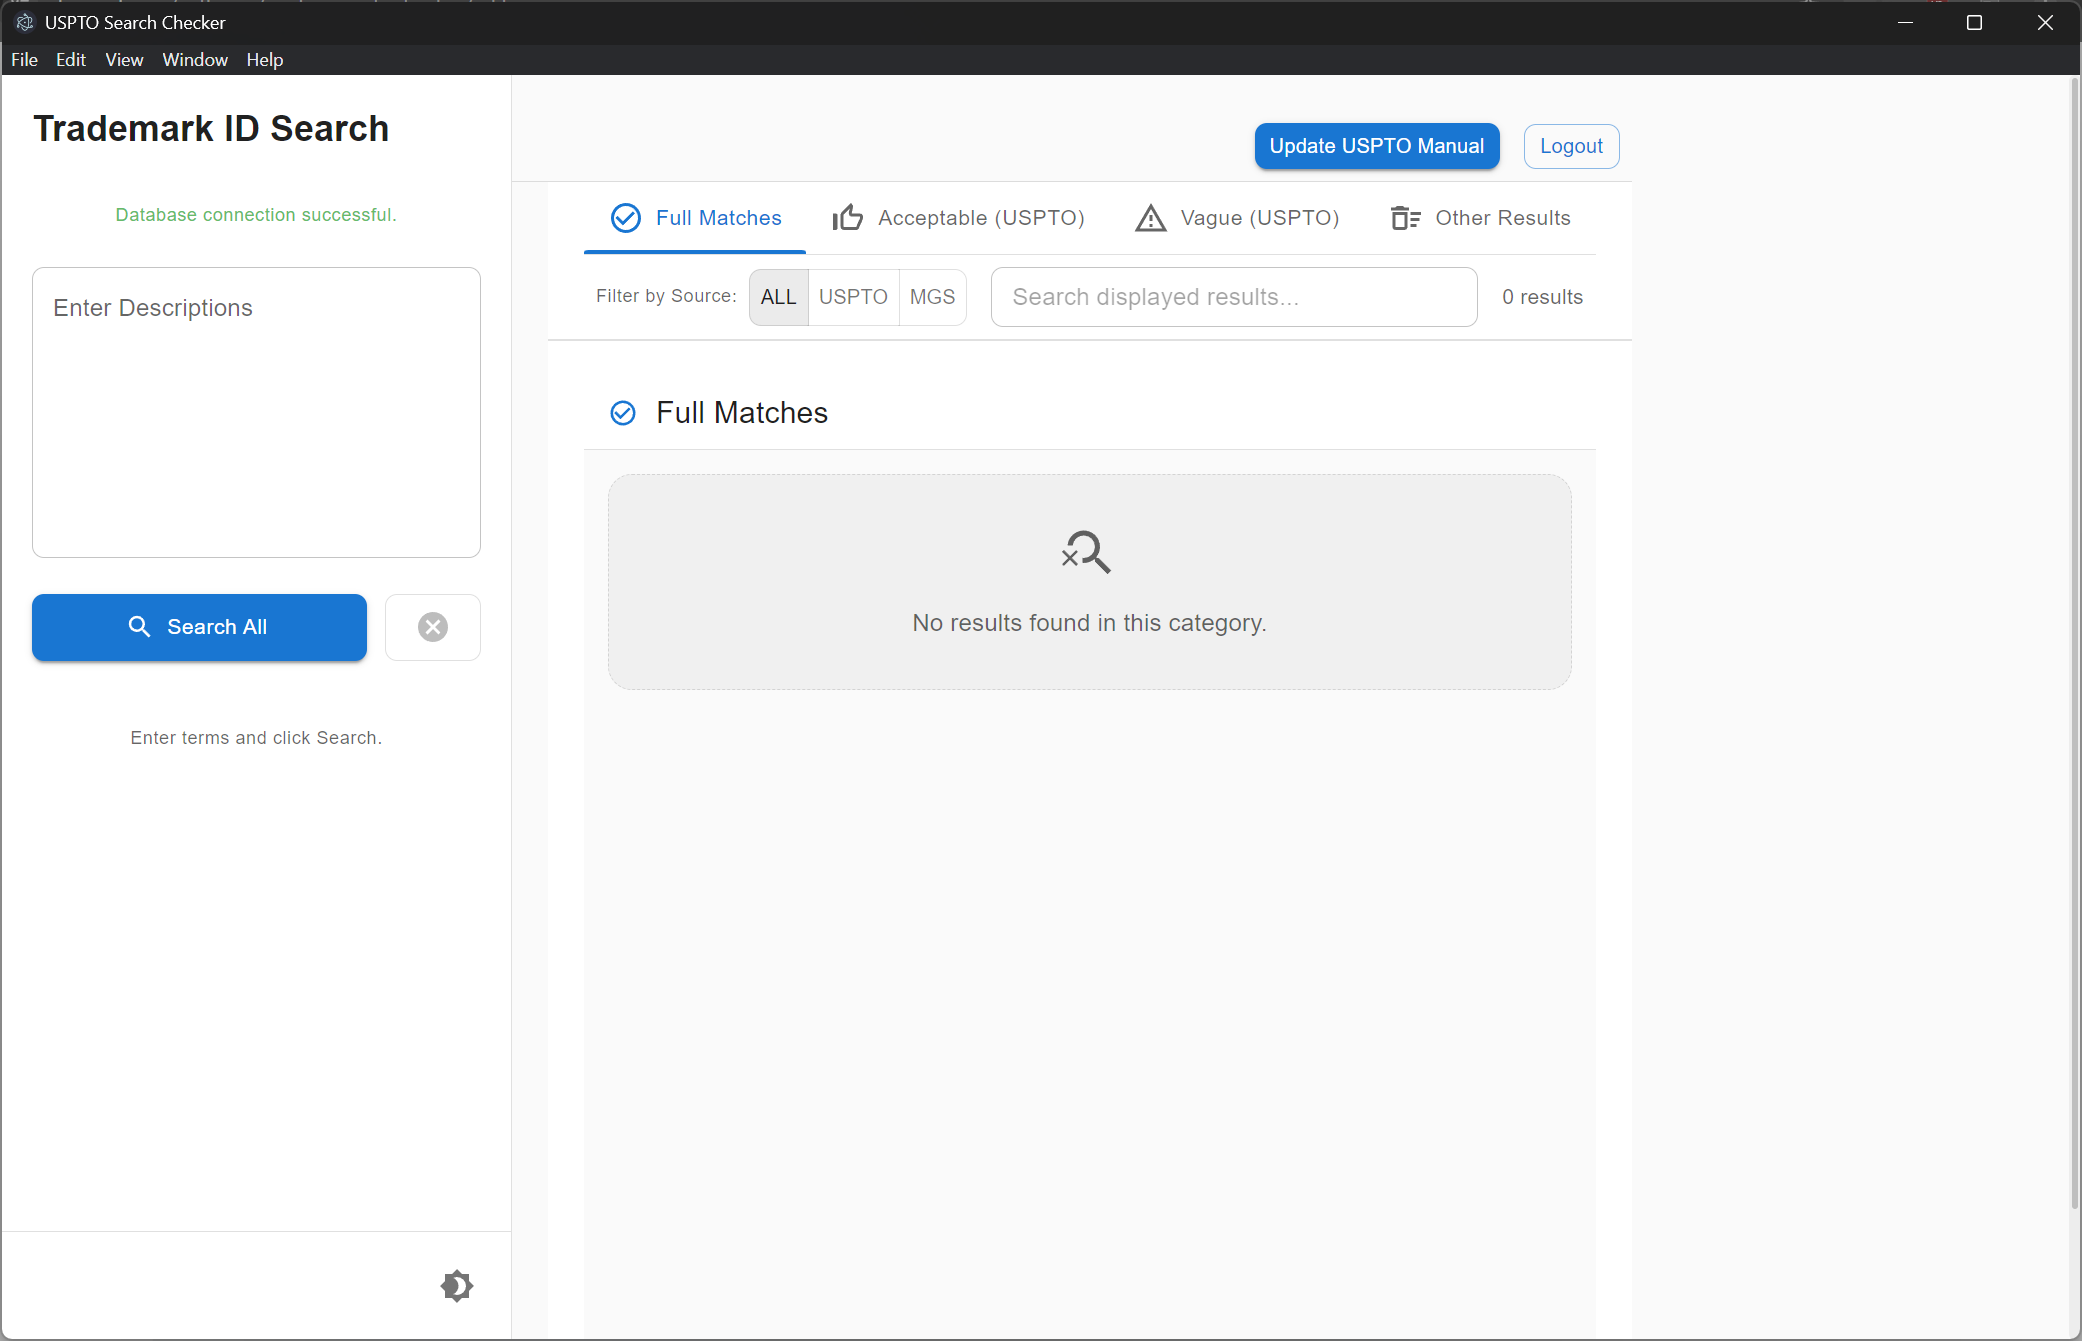This screenshot has height=1341, width=2082.
Task: Open the View menu
Action: (124, 60)
